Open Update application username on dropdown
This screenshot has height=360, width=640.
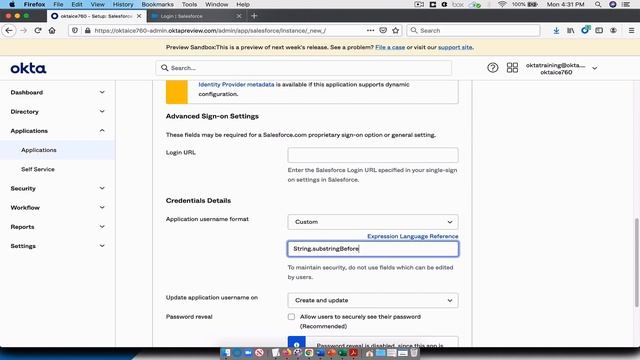(x=373, y=300)
